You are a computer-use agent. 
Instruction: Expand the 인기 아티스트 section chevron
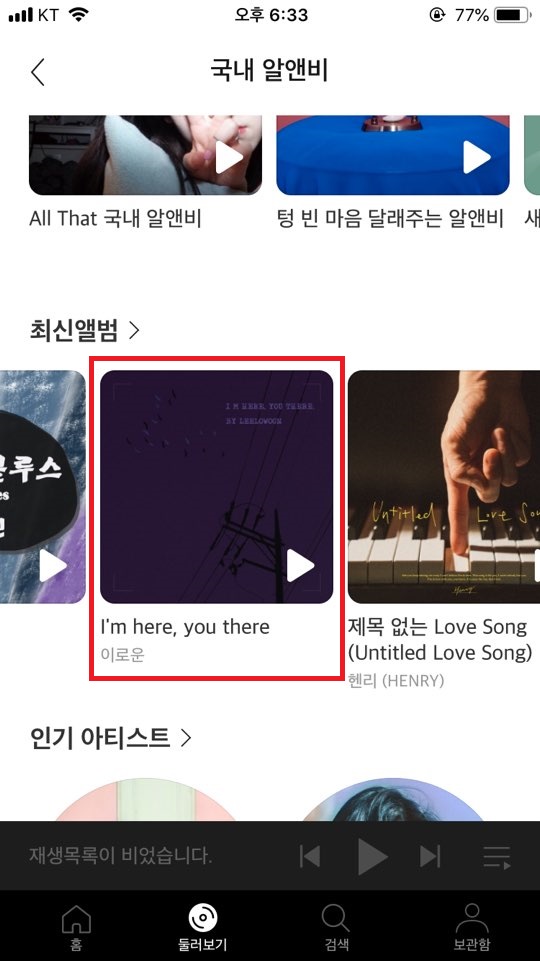point(186,738)
